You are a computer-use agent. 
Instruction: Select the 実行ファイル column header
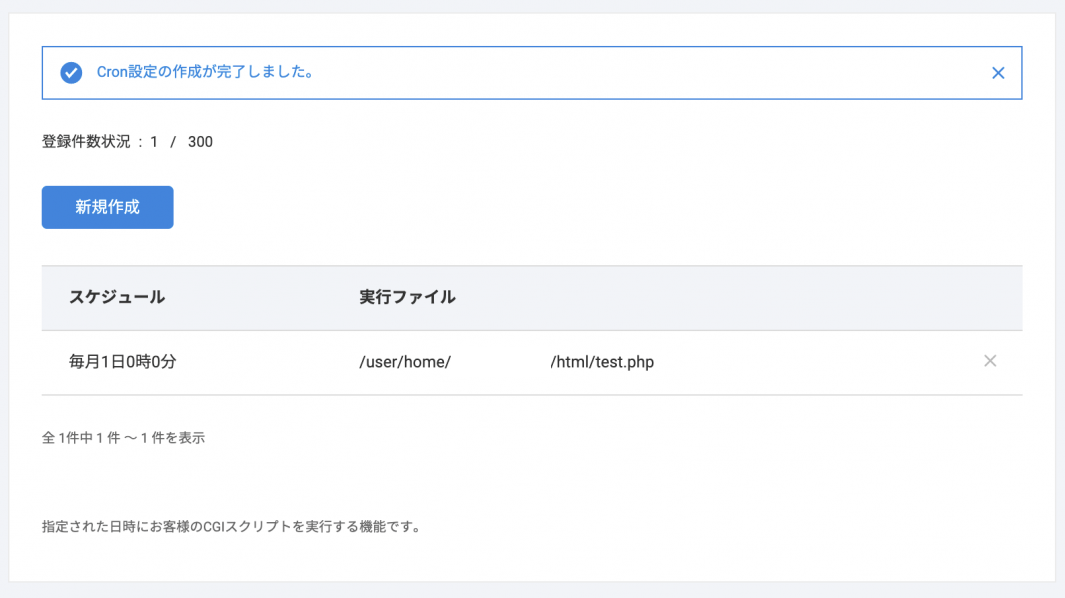pos(407,297)
